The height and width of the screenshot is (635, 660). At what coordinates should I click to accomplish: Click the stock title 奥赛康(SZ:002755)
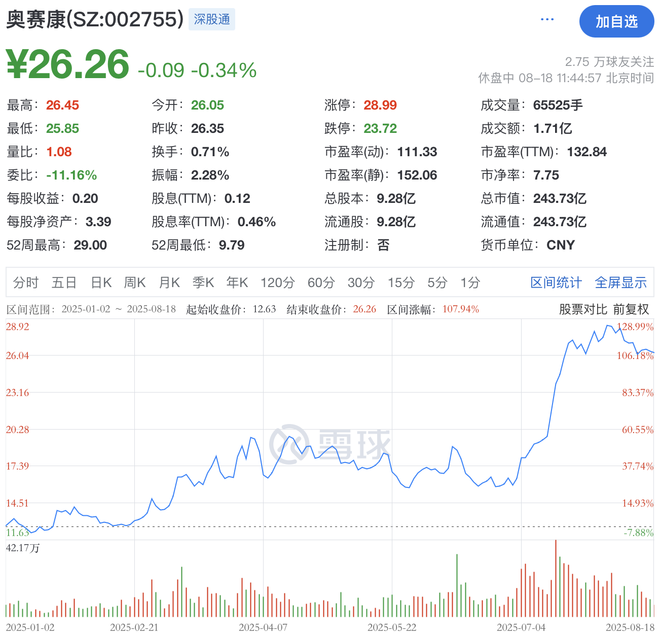coord(95,19)
